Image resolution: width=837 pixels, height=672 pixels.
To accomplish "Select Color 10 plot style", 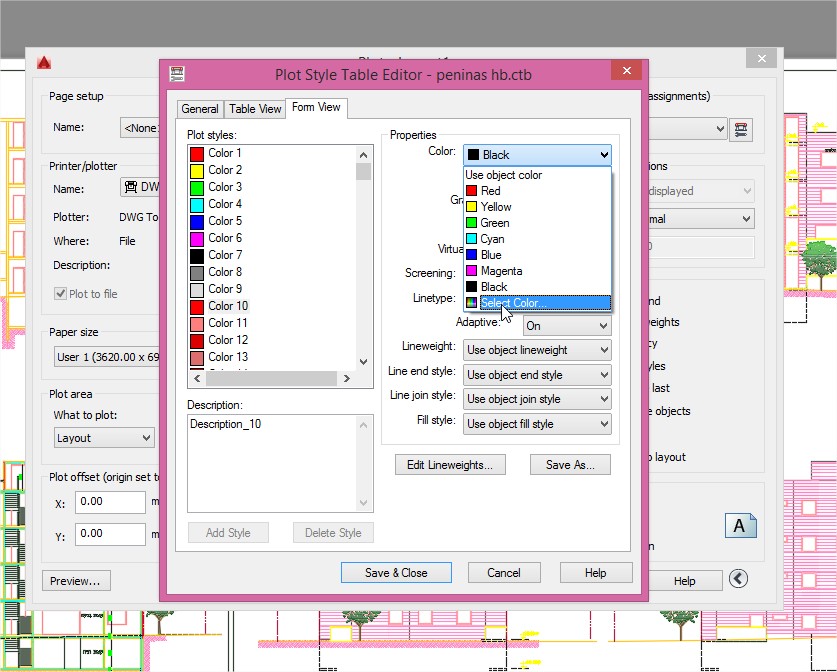I will point(219,306).
